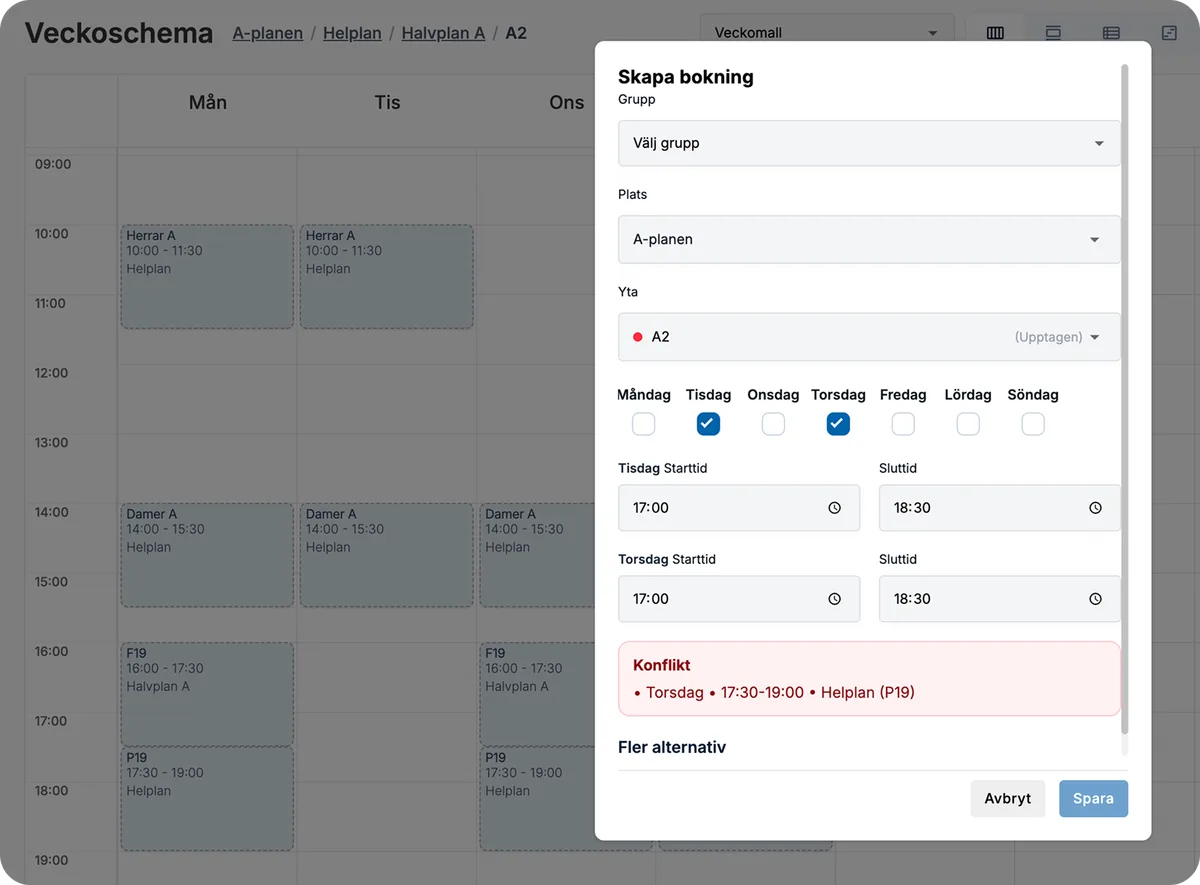Enable the Måndag checkbox
This screenshot has height=885, width=1200.
pos(644,424)
